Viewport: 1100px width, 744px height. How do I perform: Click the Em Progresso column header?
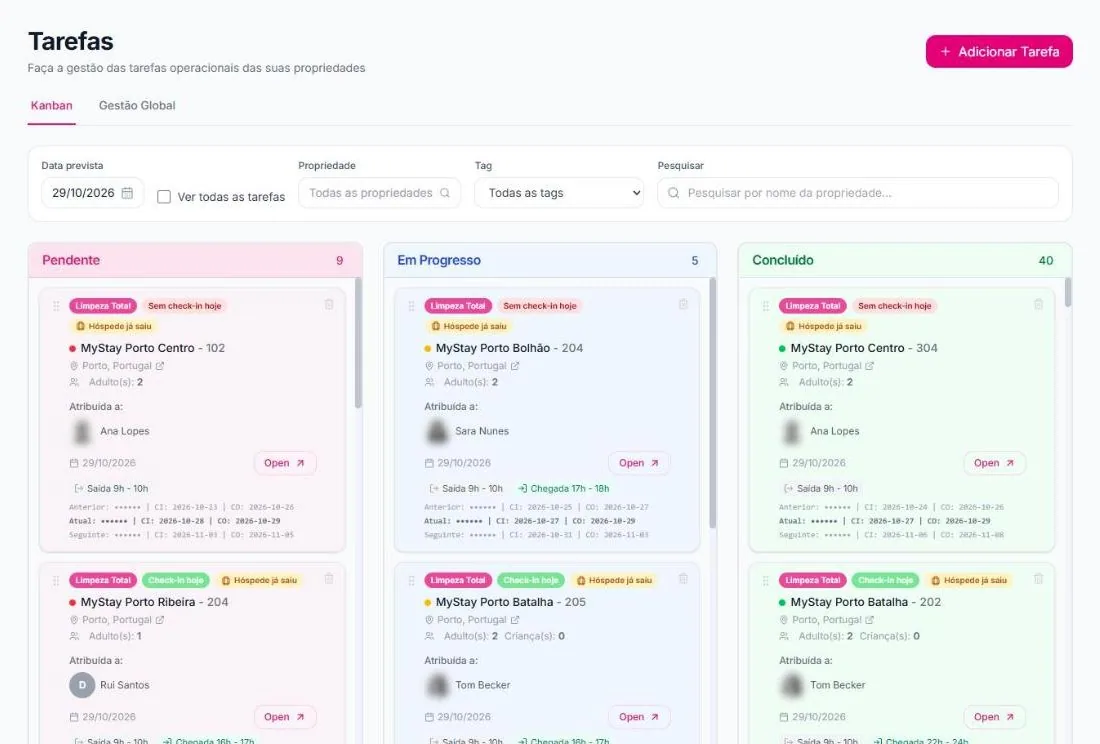tap(550, 260)
